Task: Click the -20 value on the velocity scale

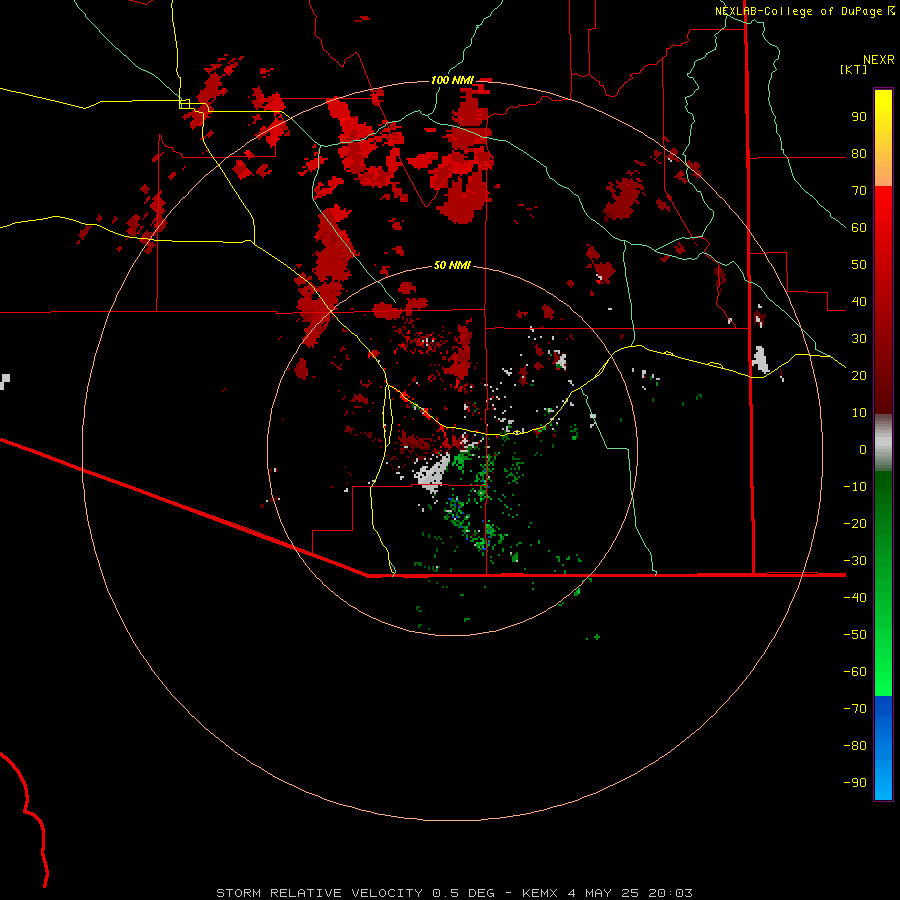Action: (x=855, y=523)
